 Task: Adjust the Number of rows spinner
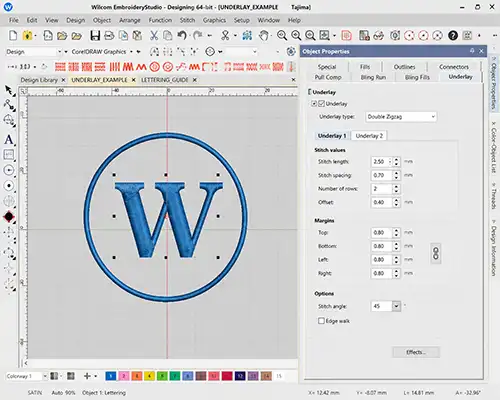[x=396, y=189]
